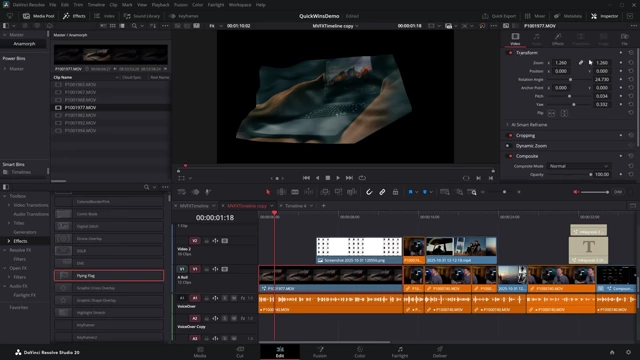Open the Composite Mode Normal dropdown
The height and width of the screenshot is (360, 640).
(578, 166)
